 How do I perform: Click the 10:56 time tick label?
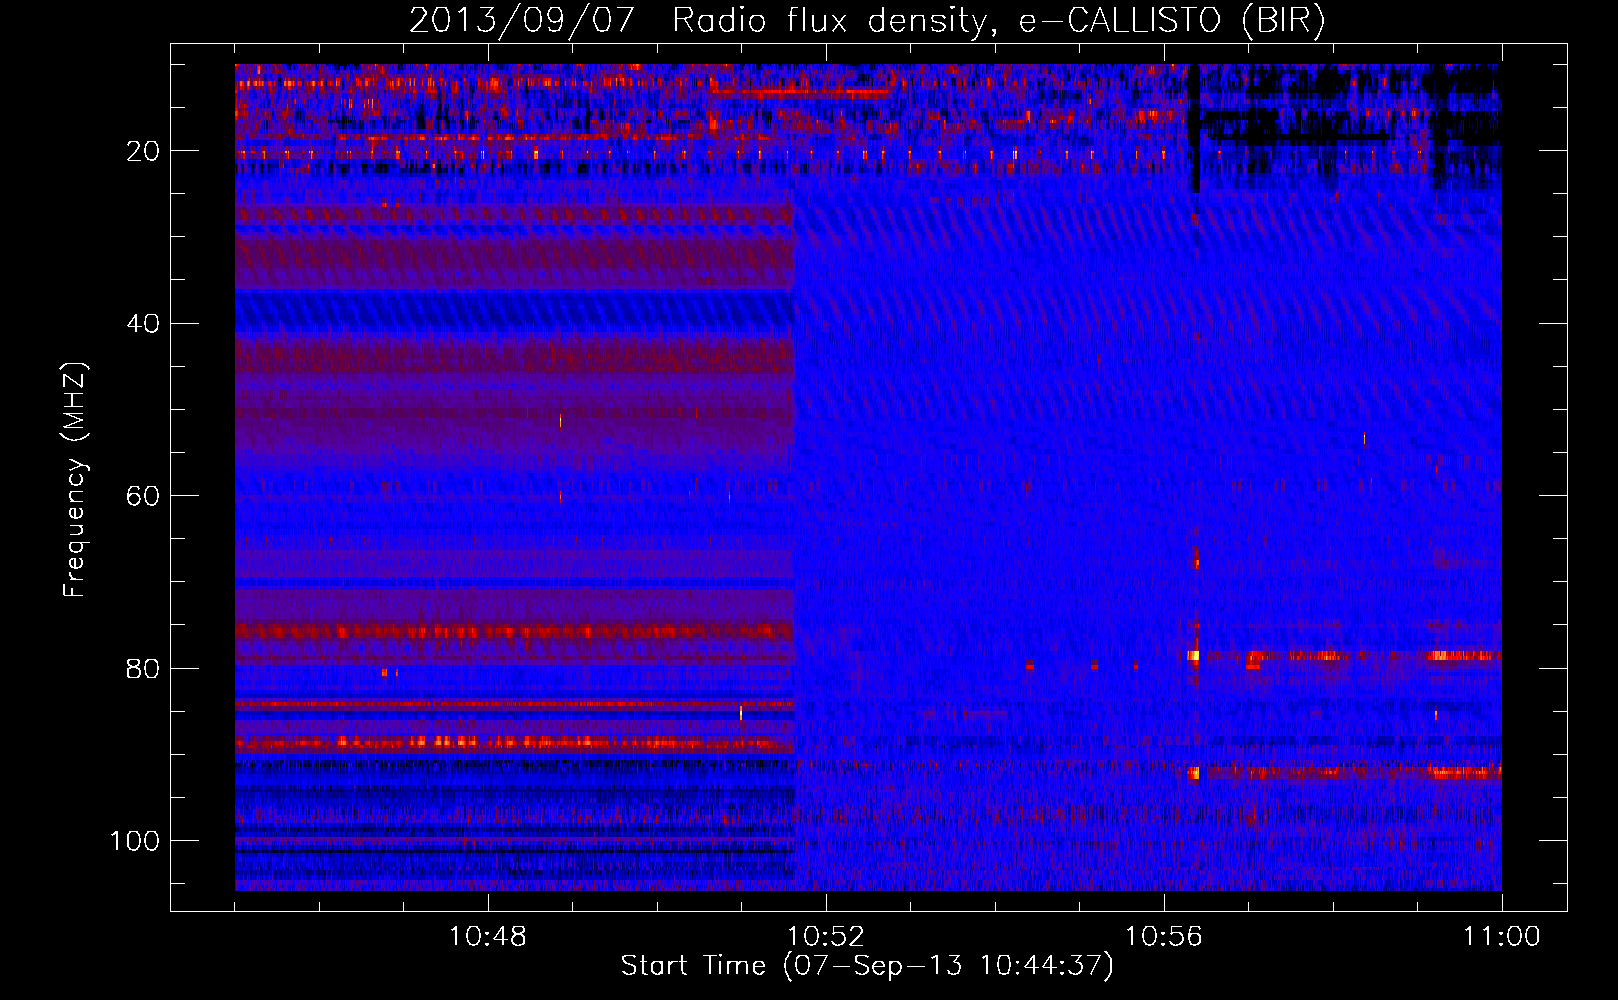click(1164, 937)
